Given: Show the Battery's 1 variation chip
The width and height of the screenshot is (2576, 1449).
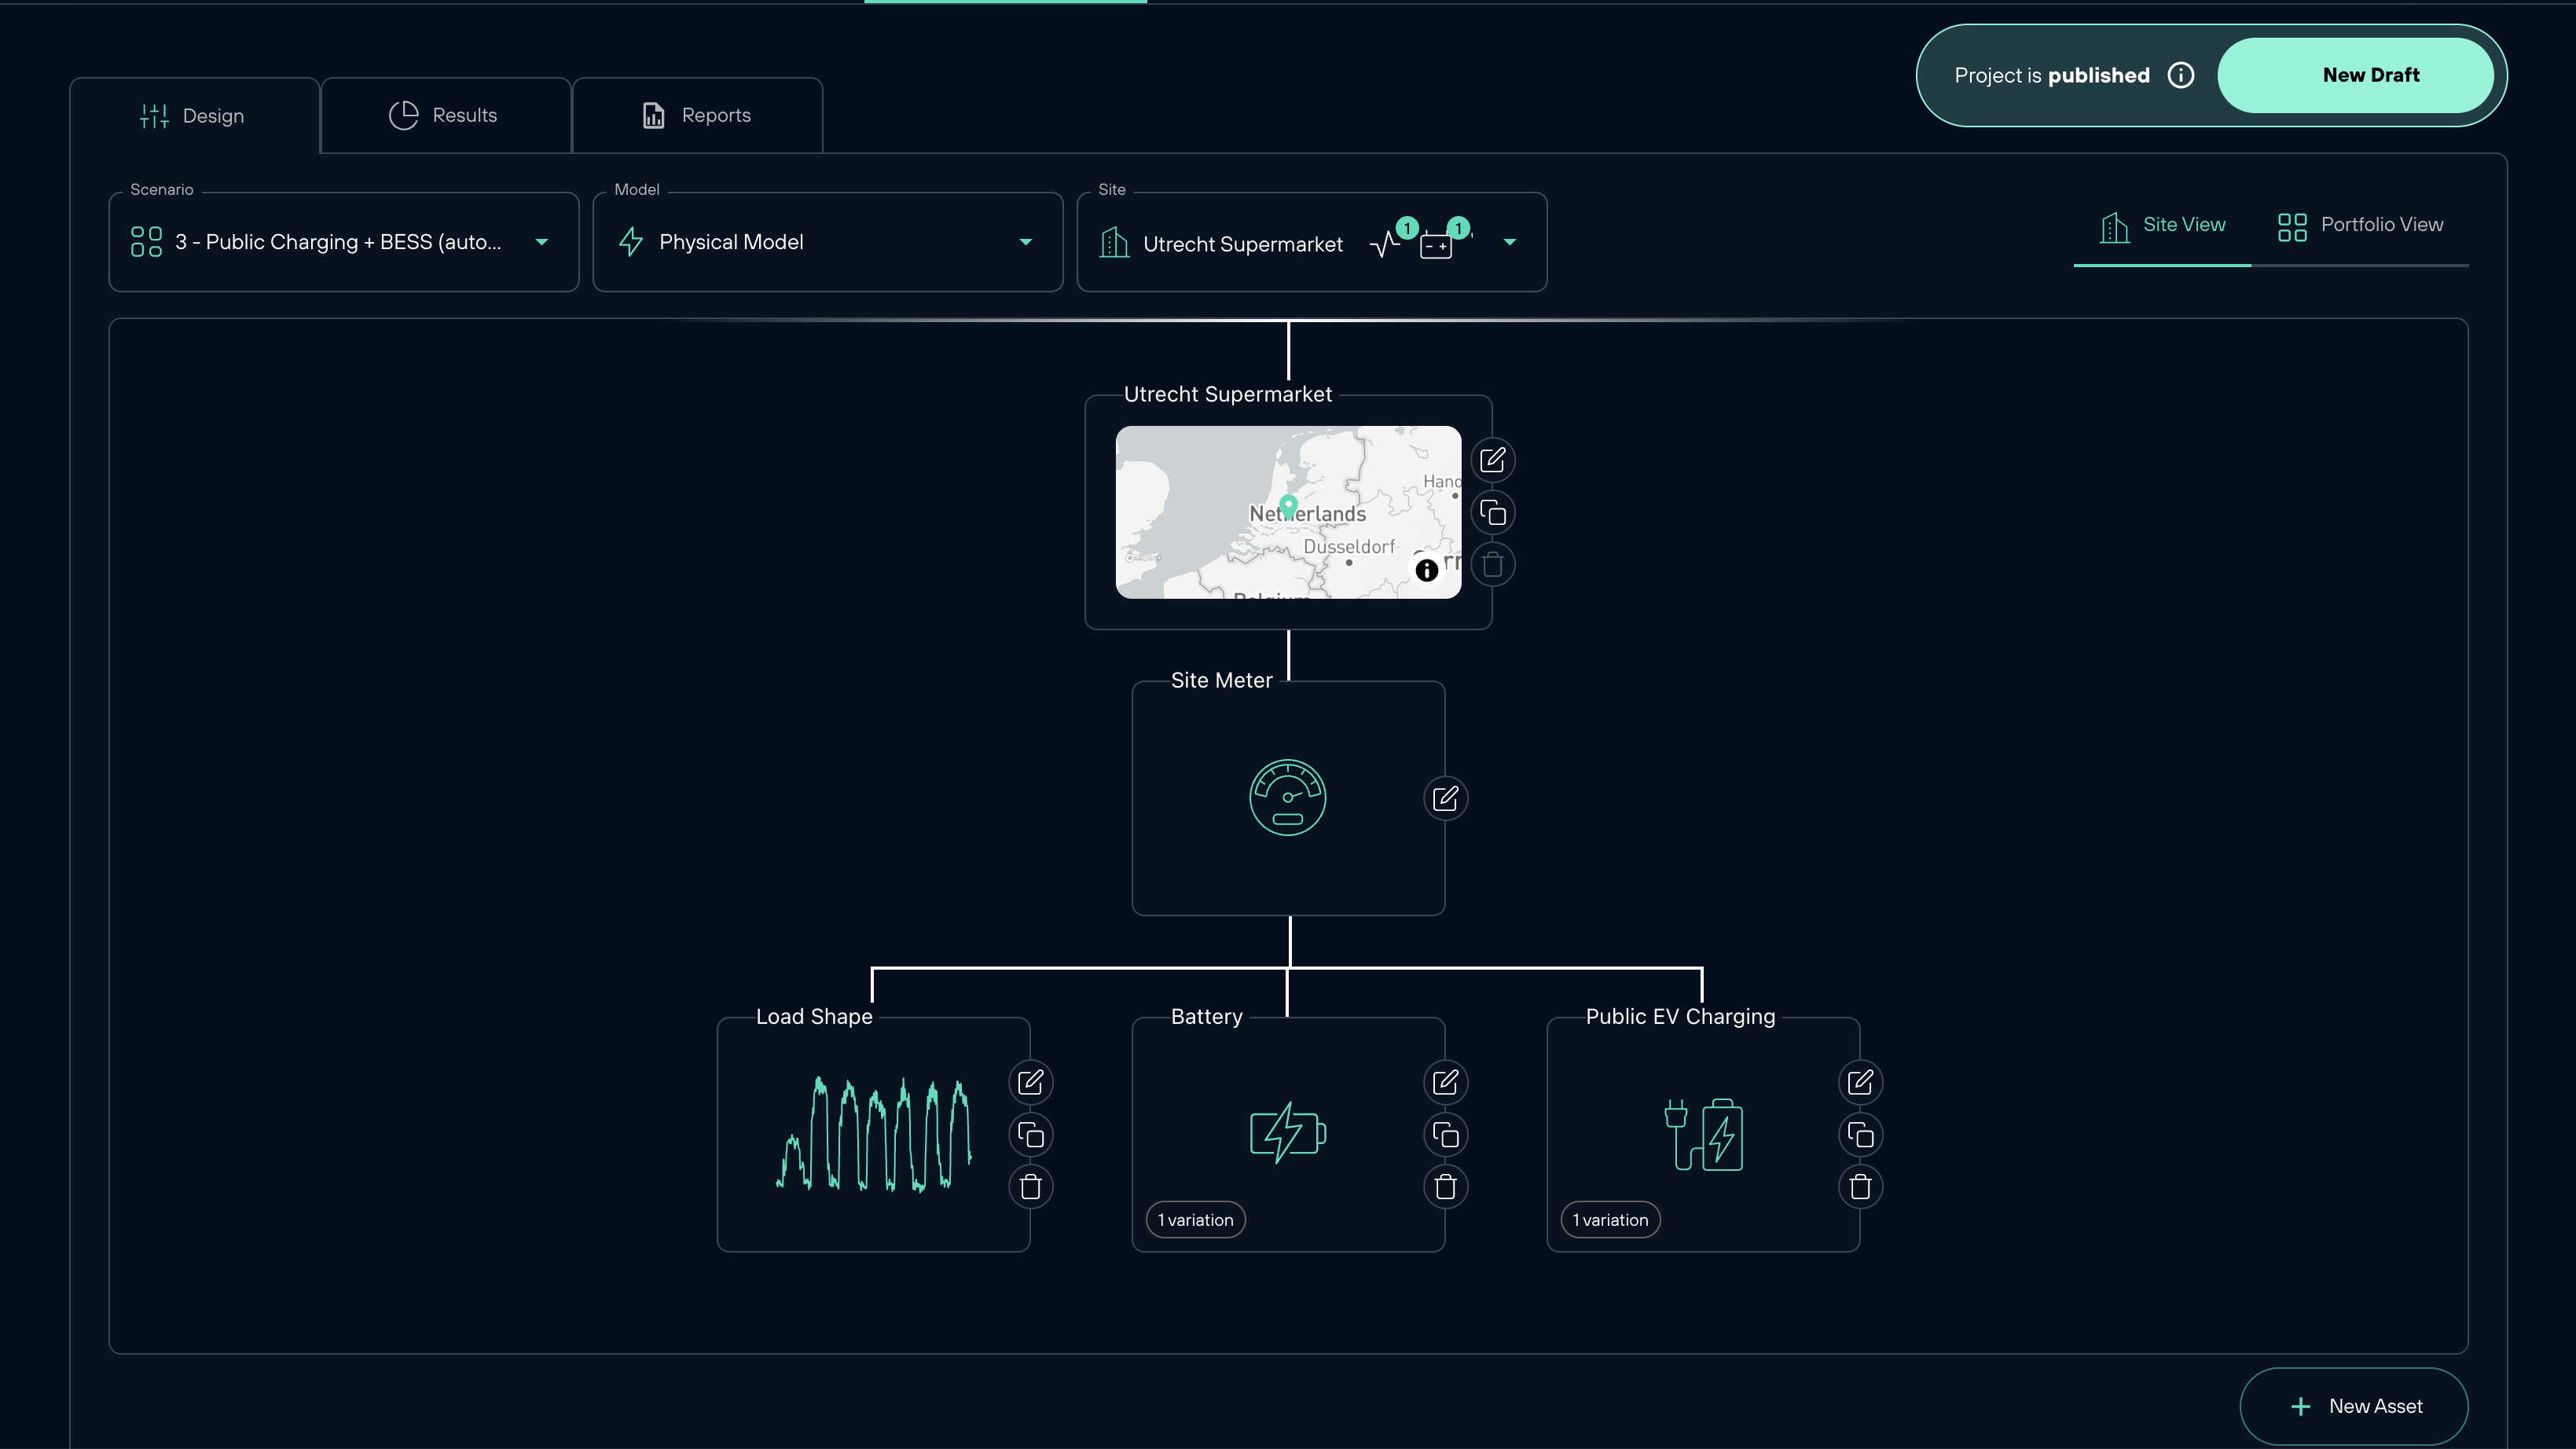Looking at the screenshot, I should click(1195, 1219).
